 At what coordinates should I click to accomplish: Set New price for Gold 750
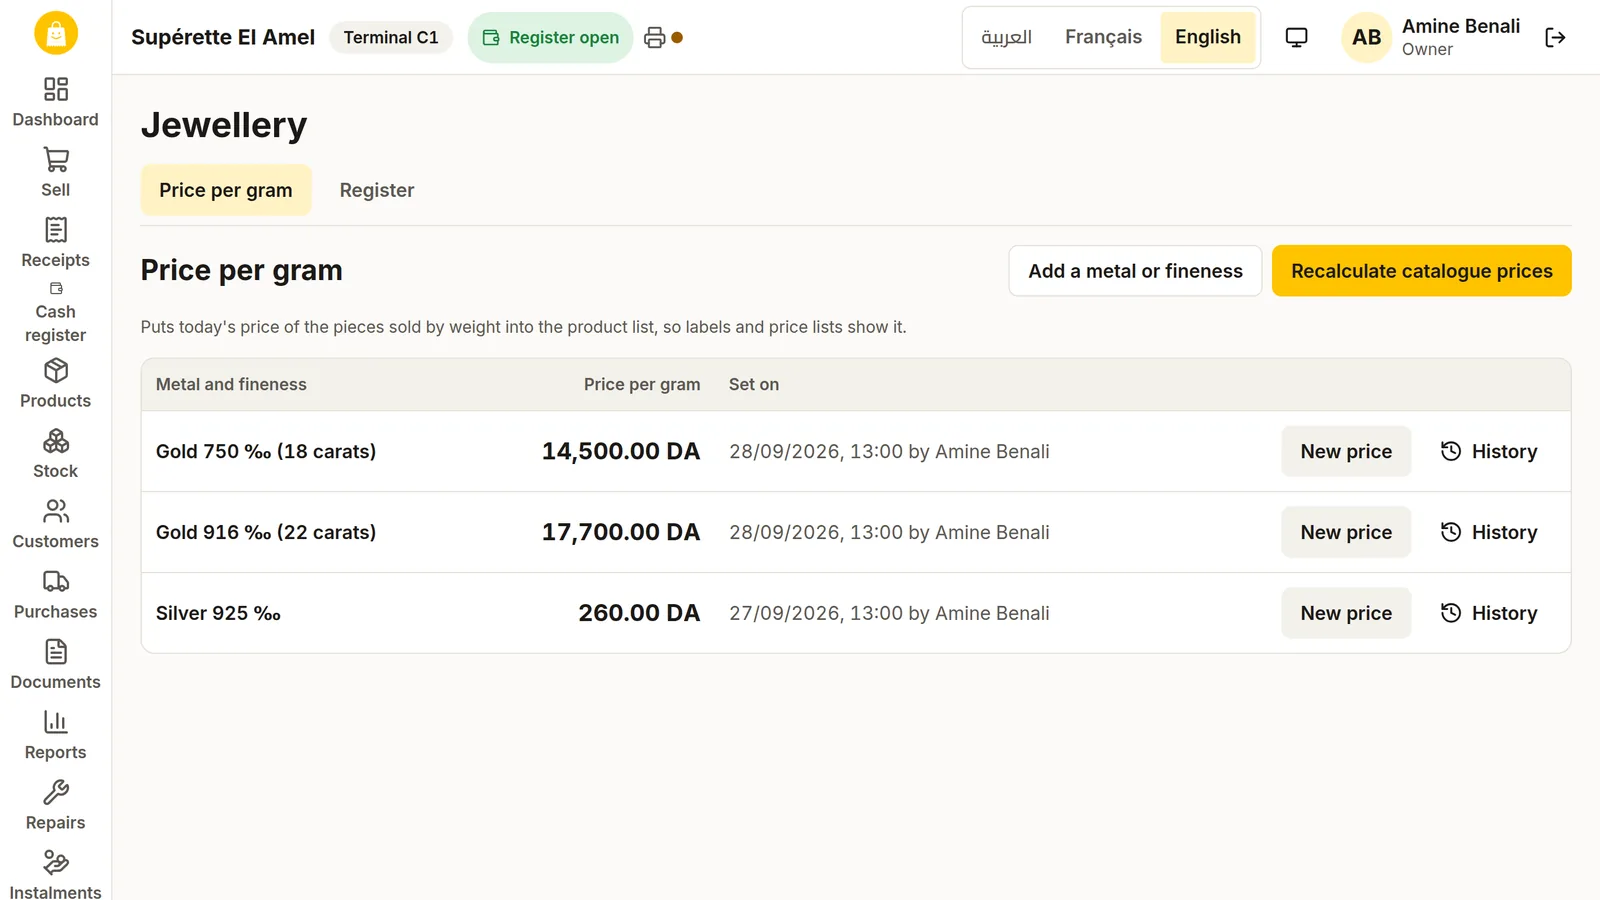(1346, 451)
